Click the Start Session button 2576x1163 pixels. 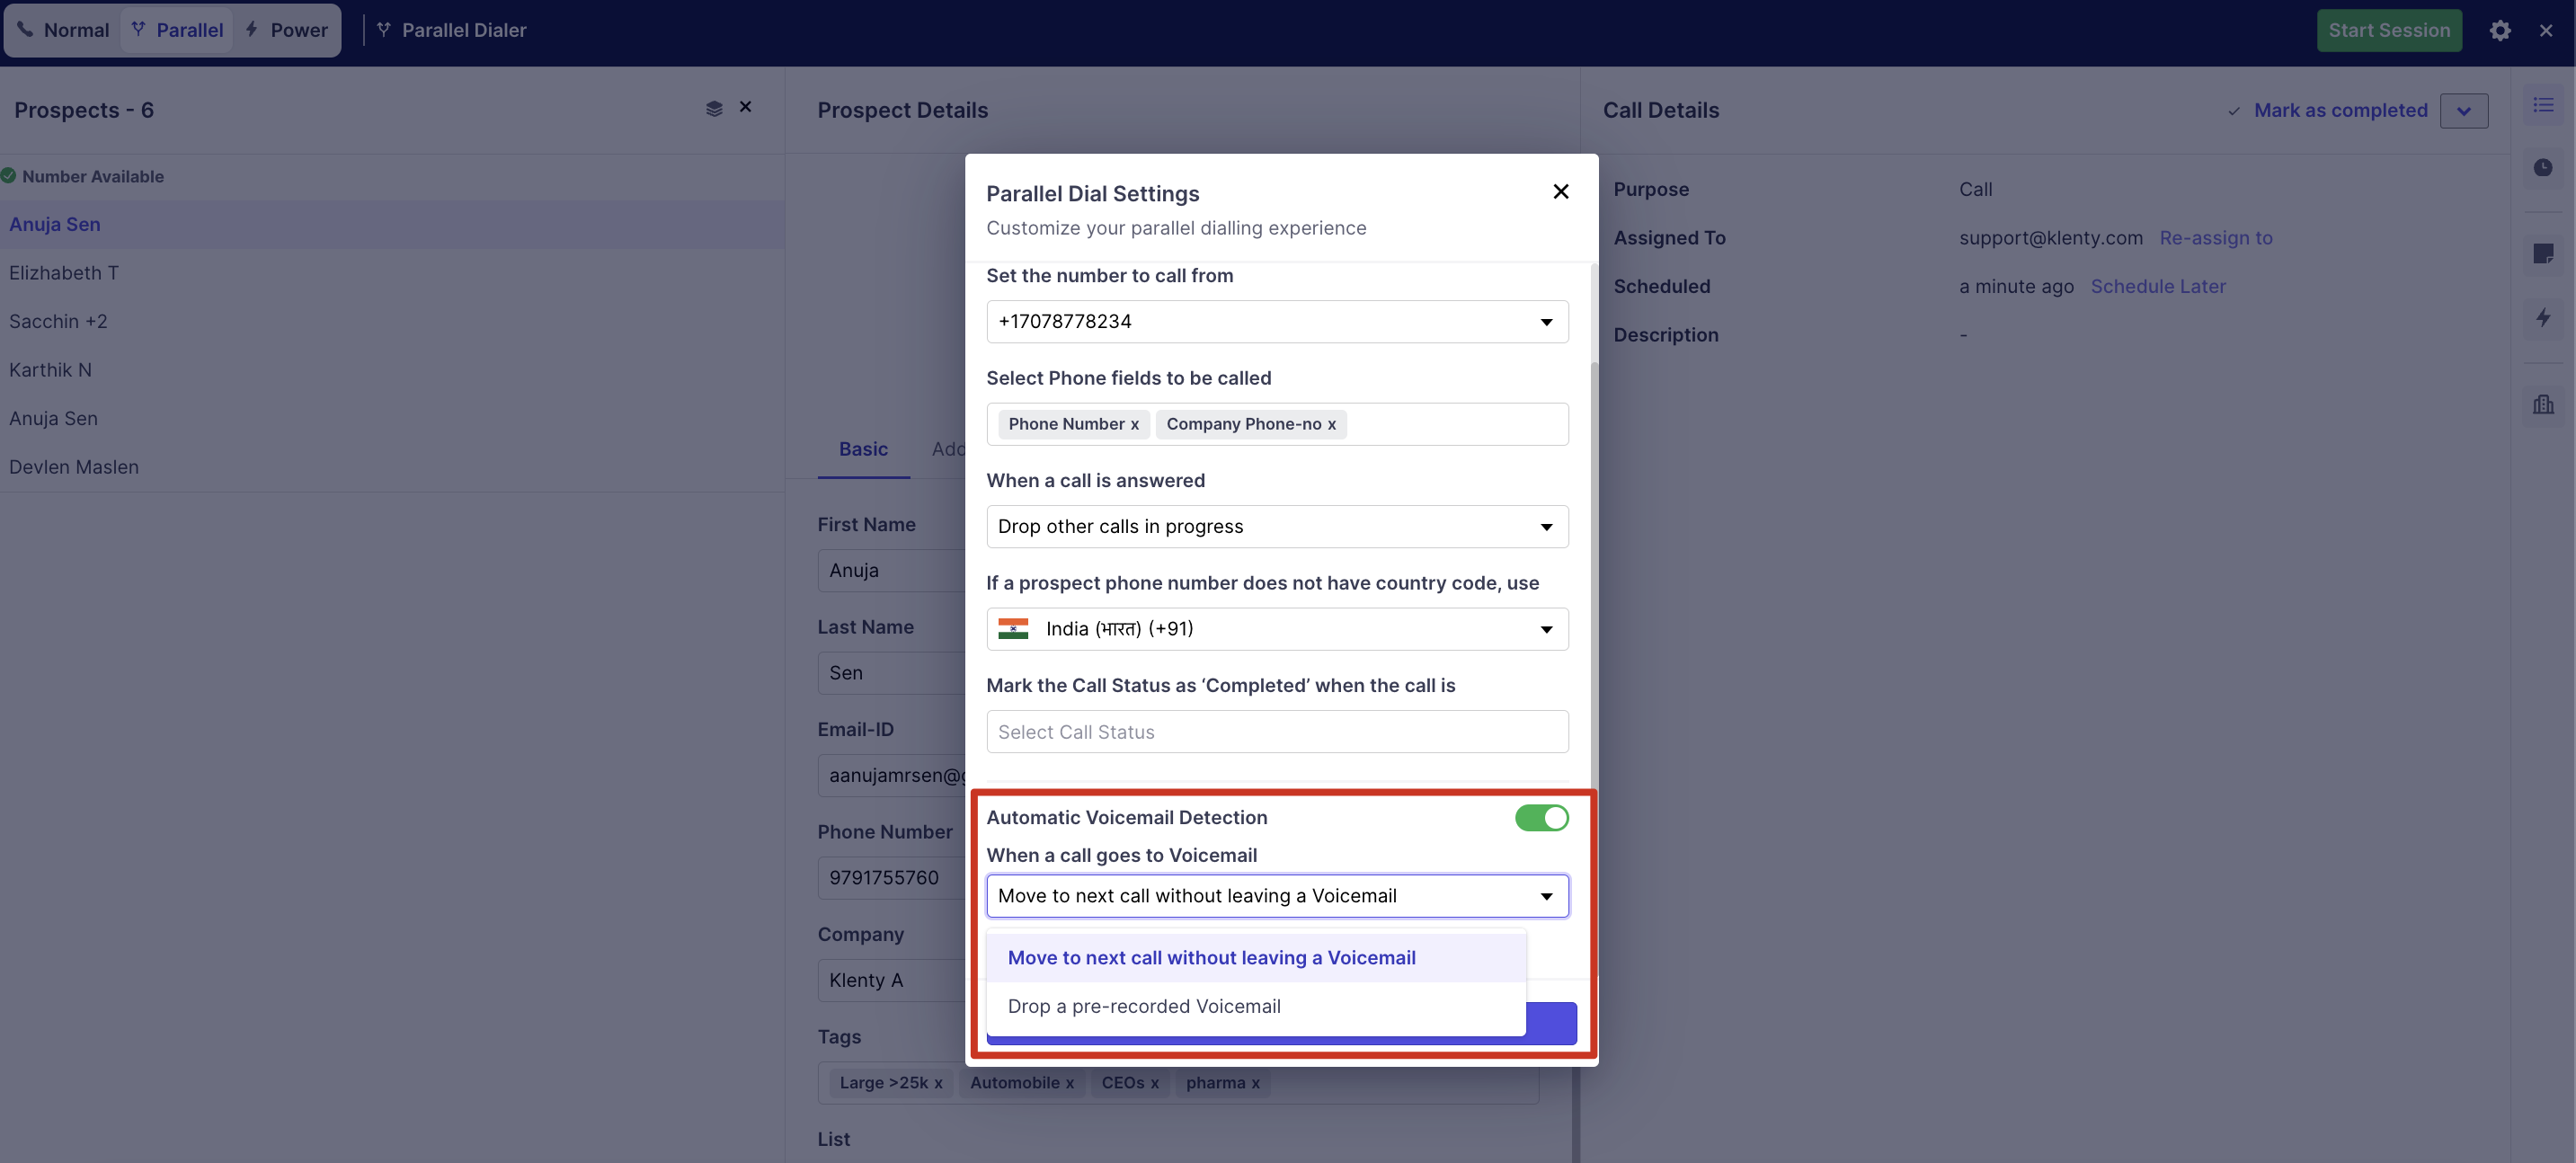2388,30
